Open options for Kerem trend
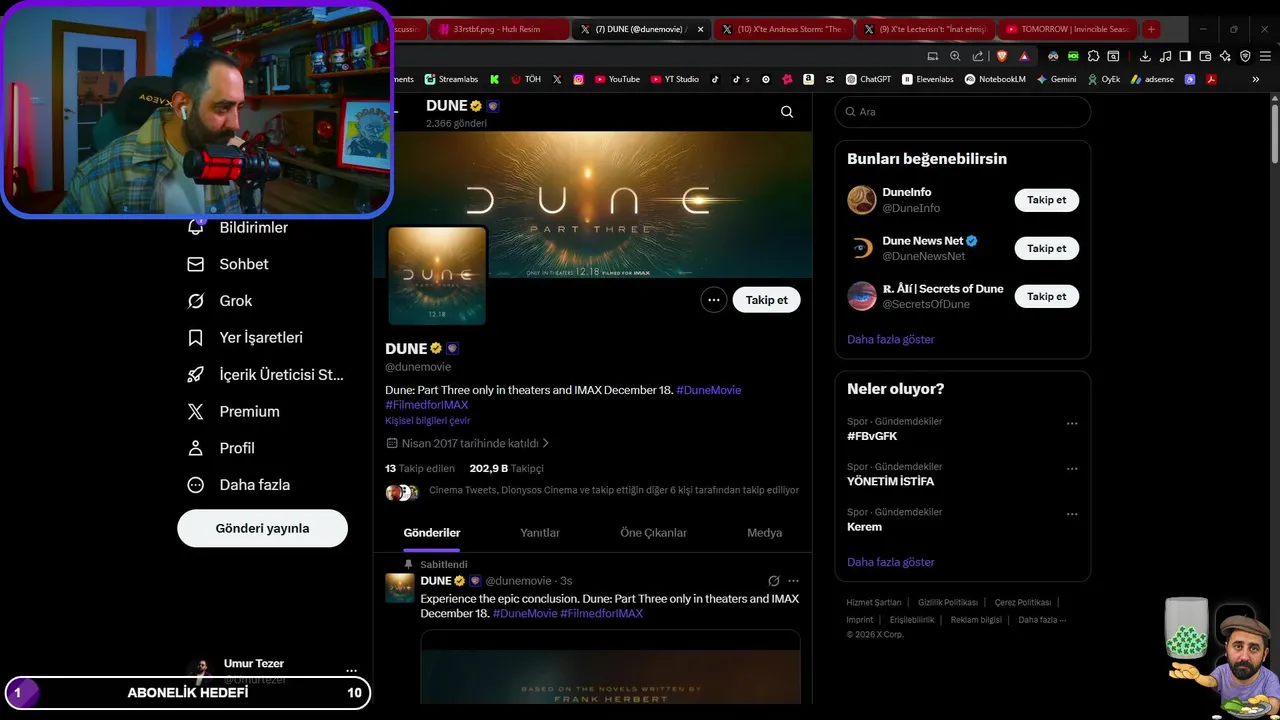The height and width of the screenshot is (720, 1280). [x=1072, y=514]
